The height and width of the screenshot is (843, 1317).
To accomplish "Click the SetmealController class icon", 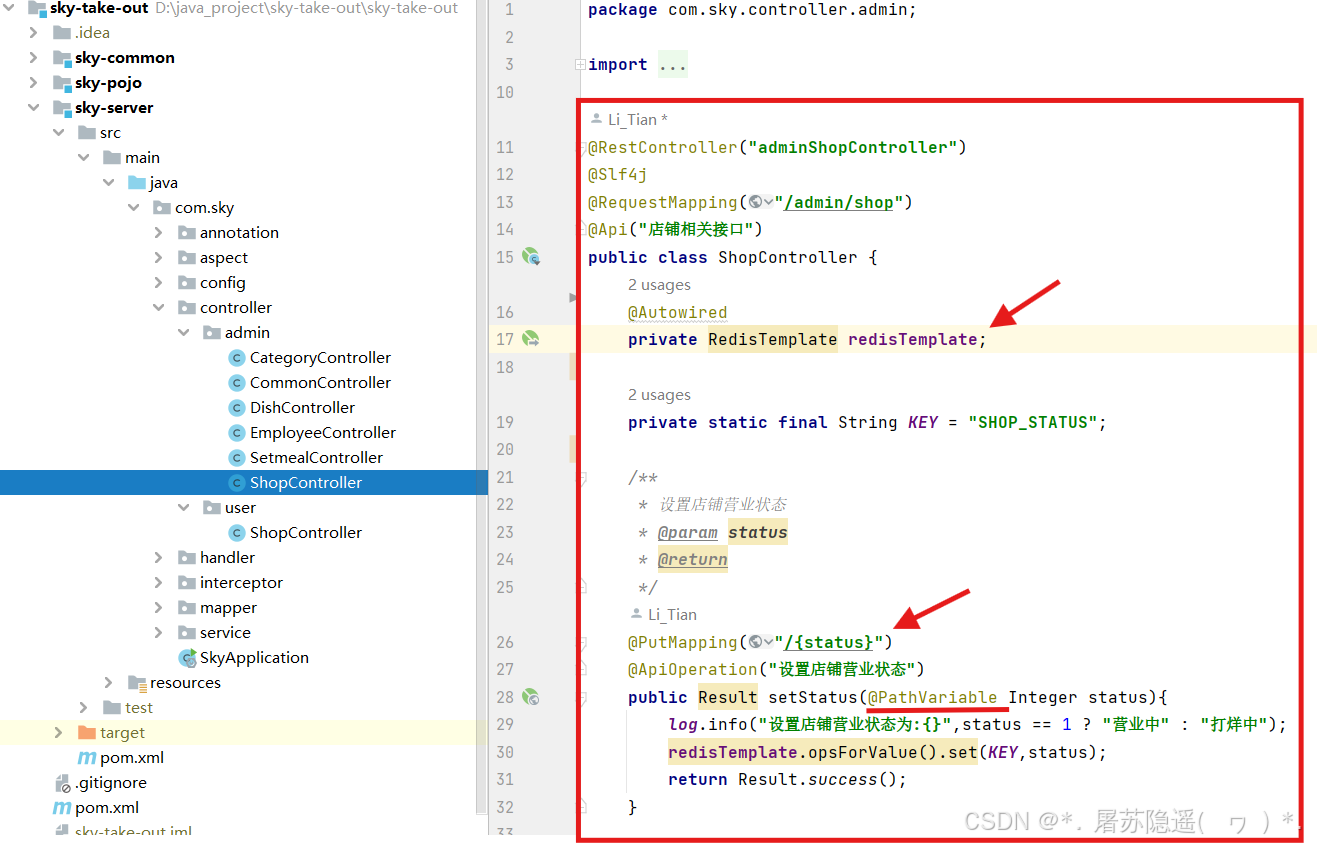I will 237,458.
